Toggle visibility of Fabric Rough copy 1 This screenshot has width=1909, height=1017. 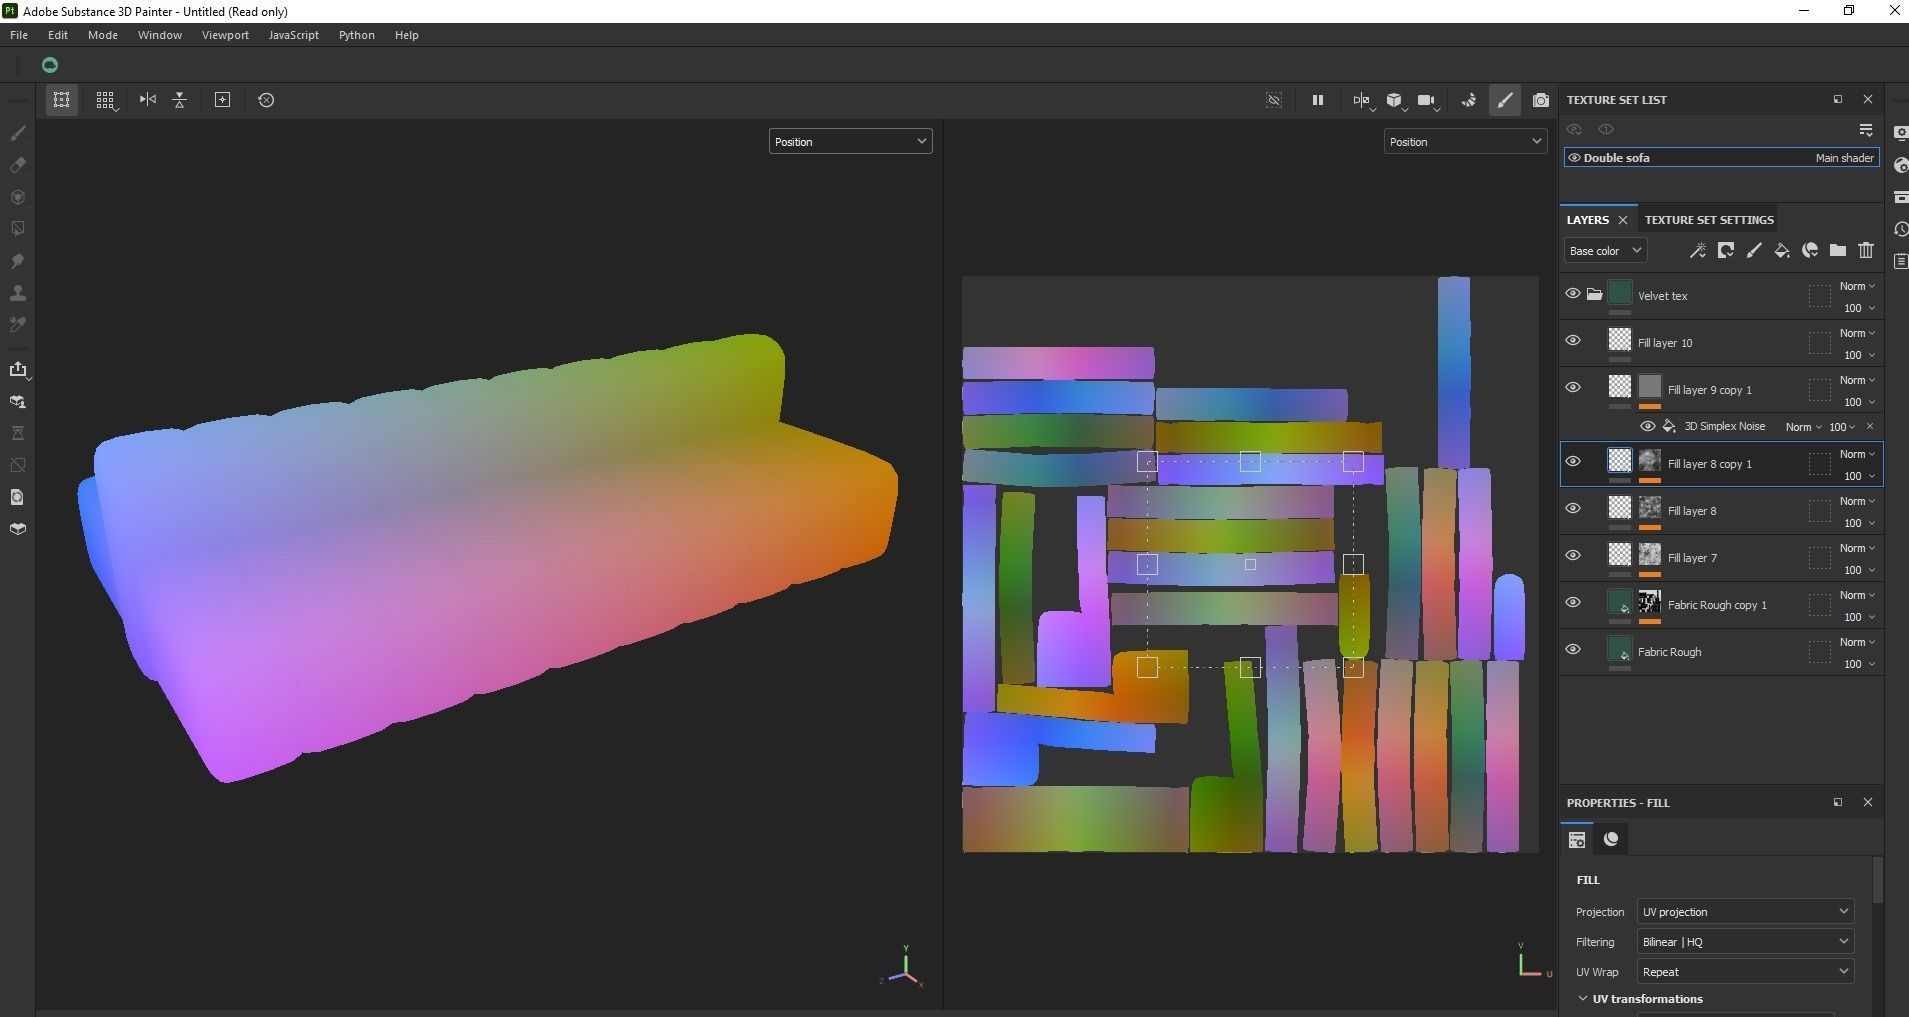pos(1573,603)
